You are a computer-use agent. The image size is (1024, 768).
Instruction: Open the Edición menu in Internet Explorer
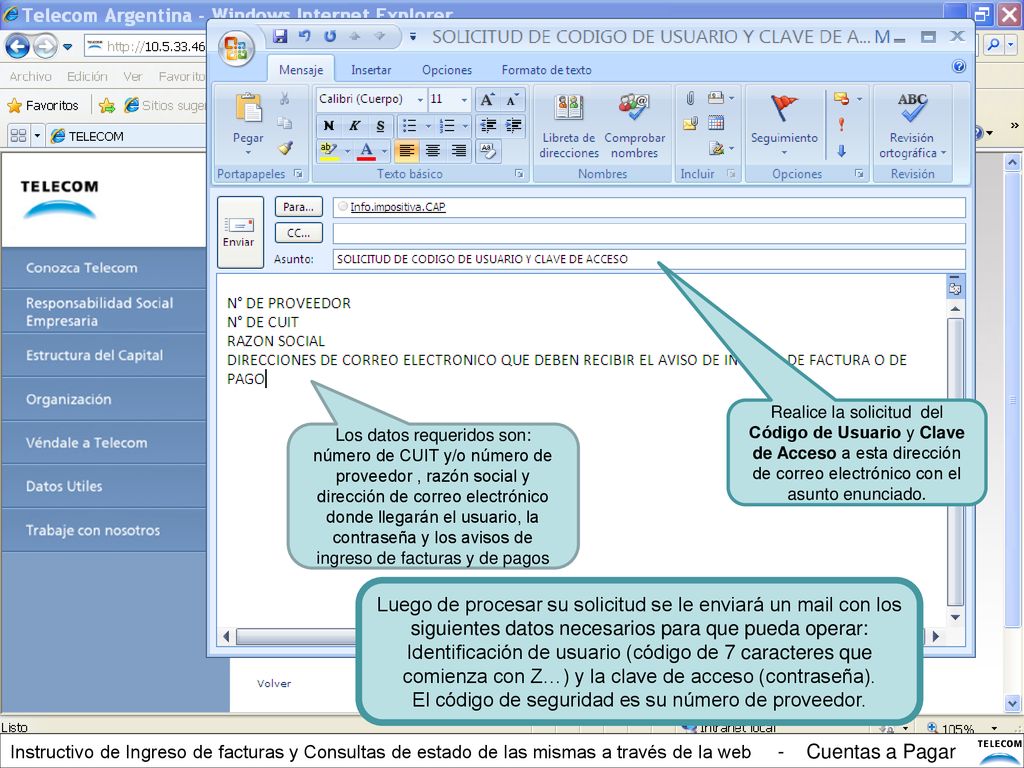[x=88, y=76]
